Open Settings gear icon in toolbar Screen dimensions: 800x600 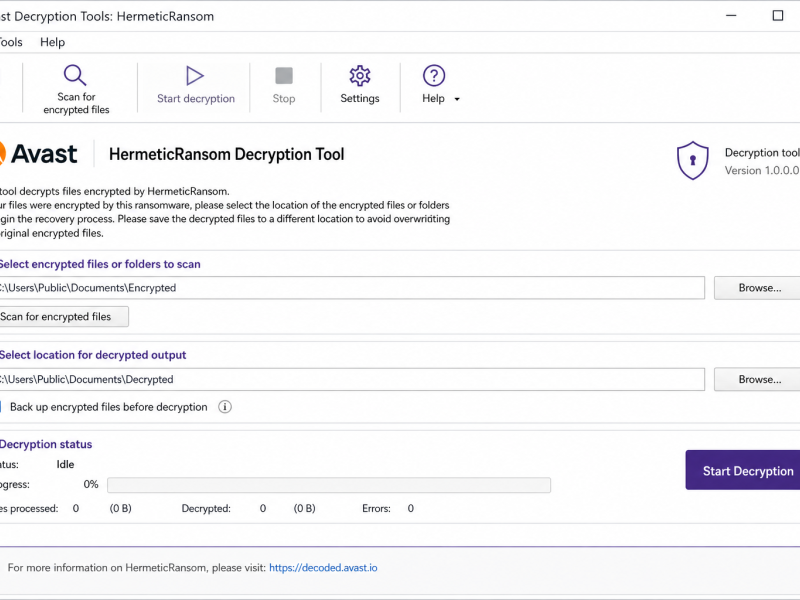pos(360,76)
